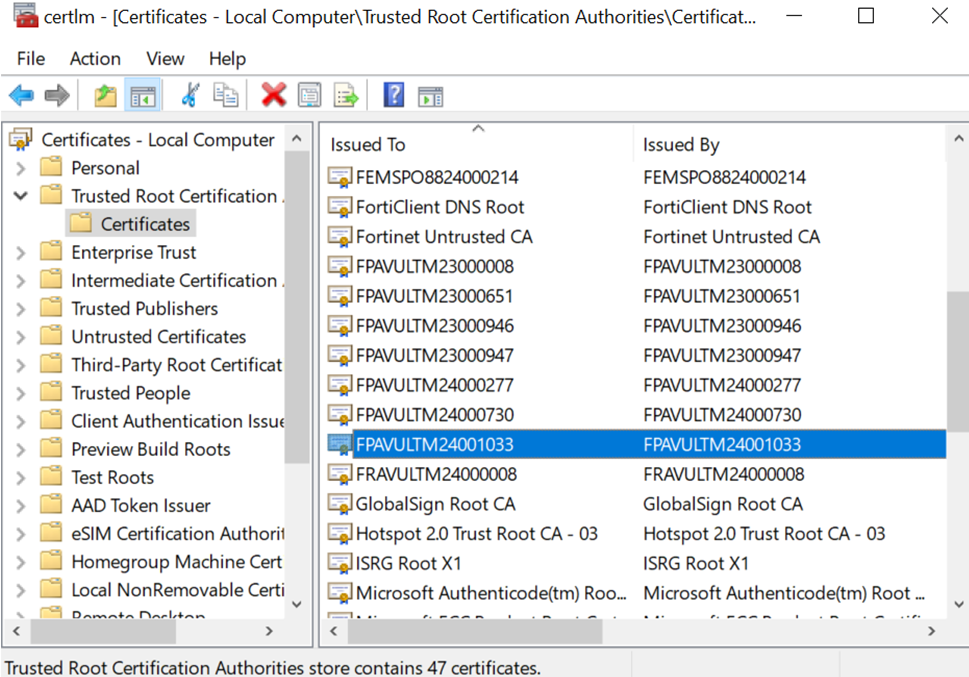Select the ISRG Root X1 certificate

tap(409, 563)
